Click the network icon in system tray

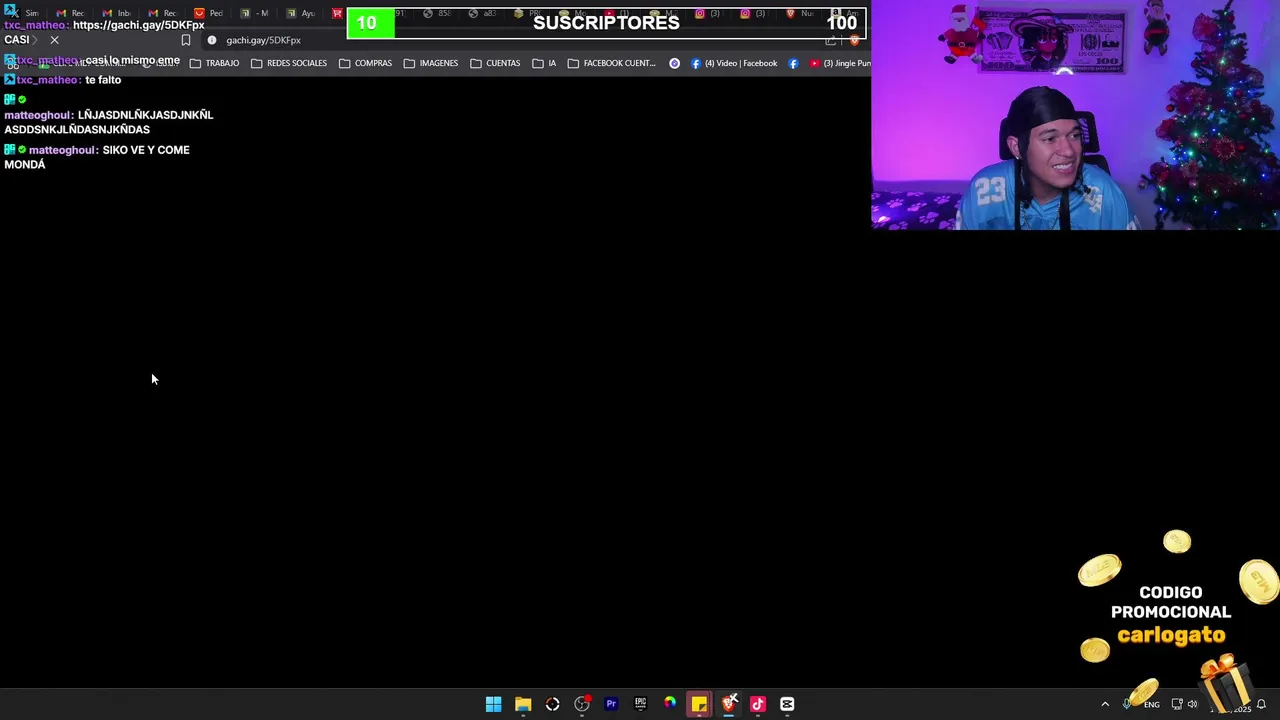(1177, 704)
